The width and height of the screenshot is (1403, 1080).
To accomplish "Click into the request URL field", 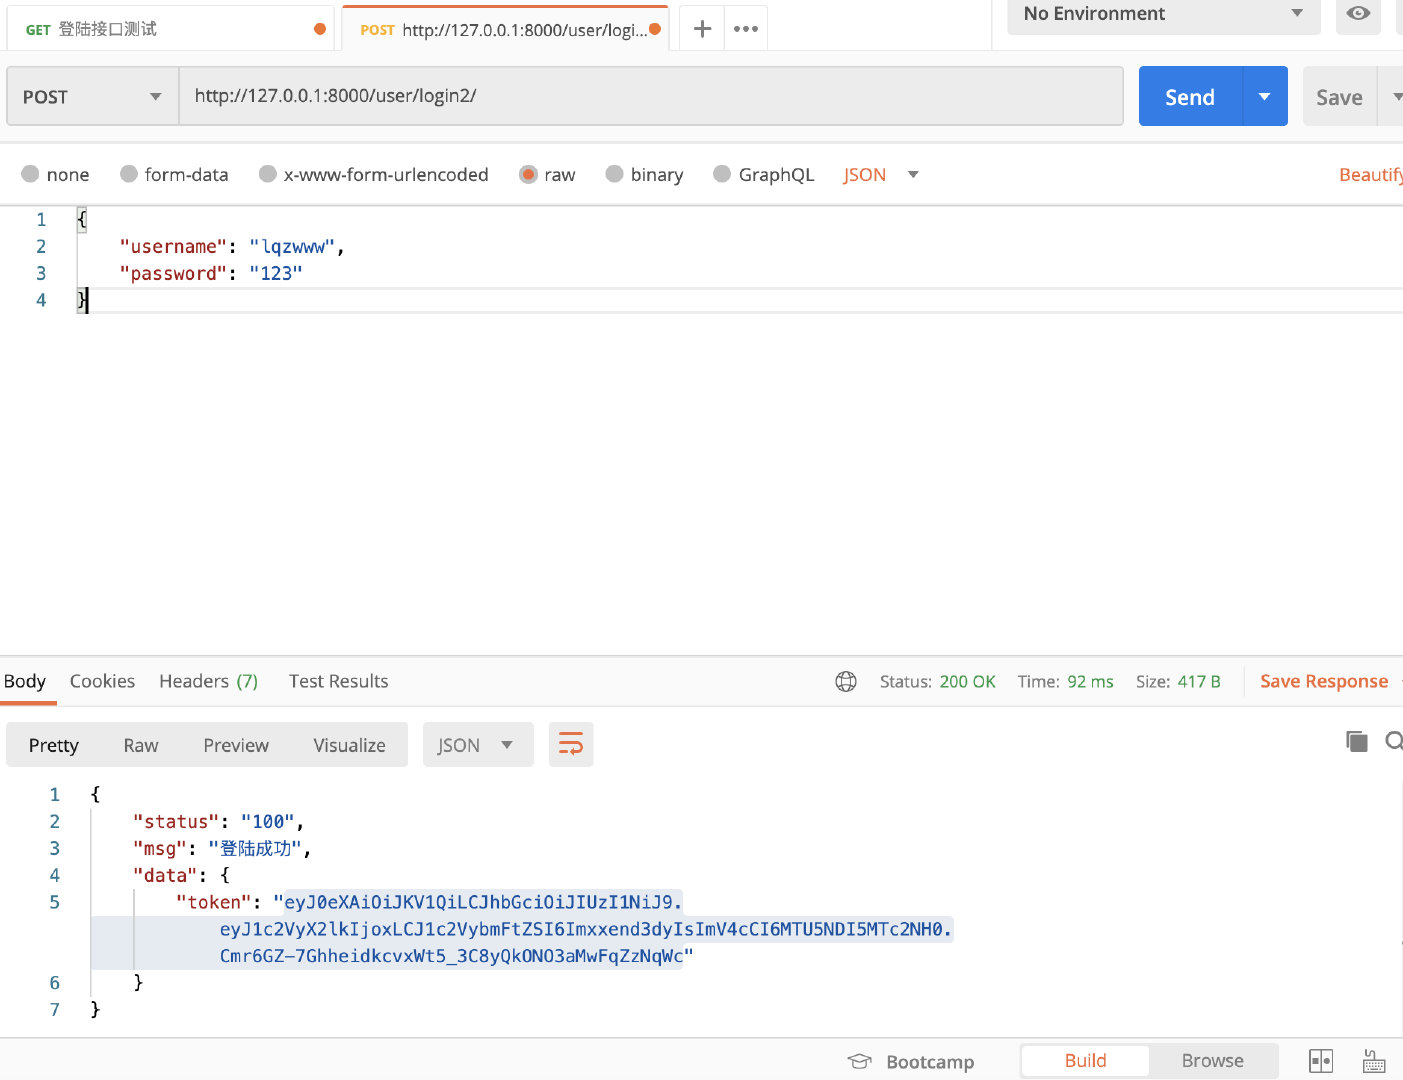I will pyautogui.click(x=650, y=96).
